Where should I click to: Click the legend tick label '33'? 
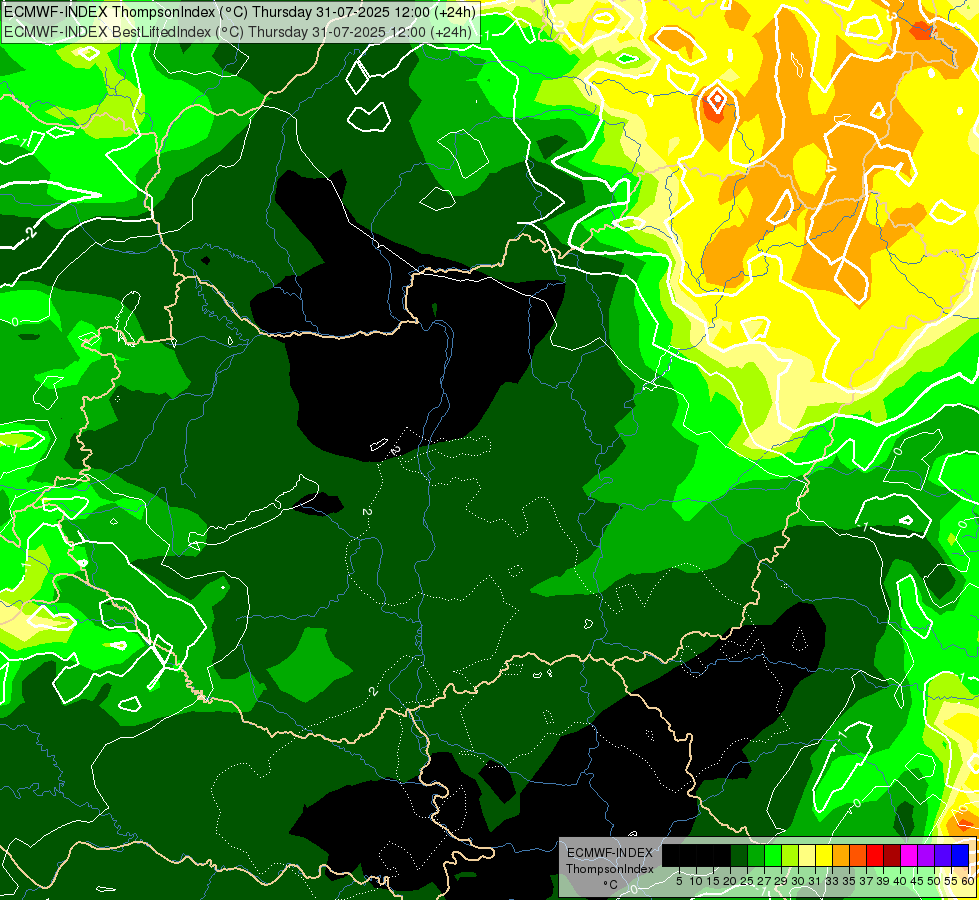tap(832, 881)
